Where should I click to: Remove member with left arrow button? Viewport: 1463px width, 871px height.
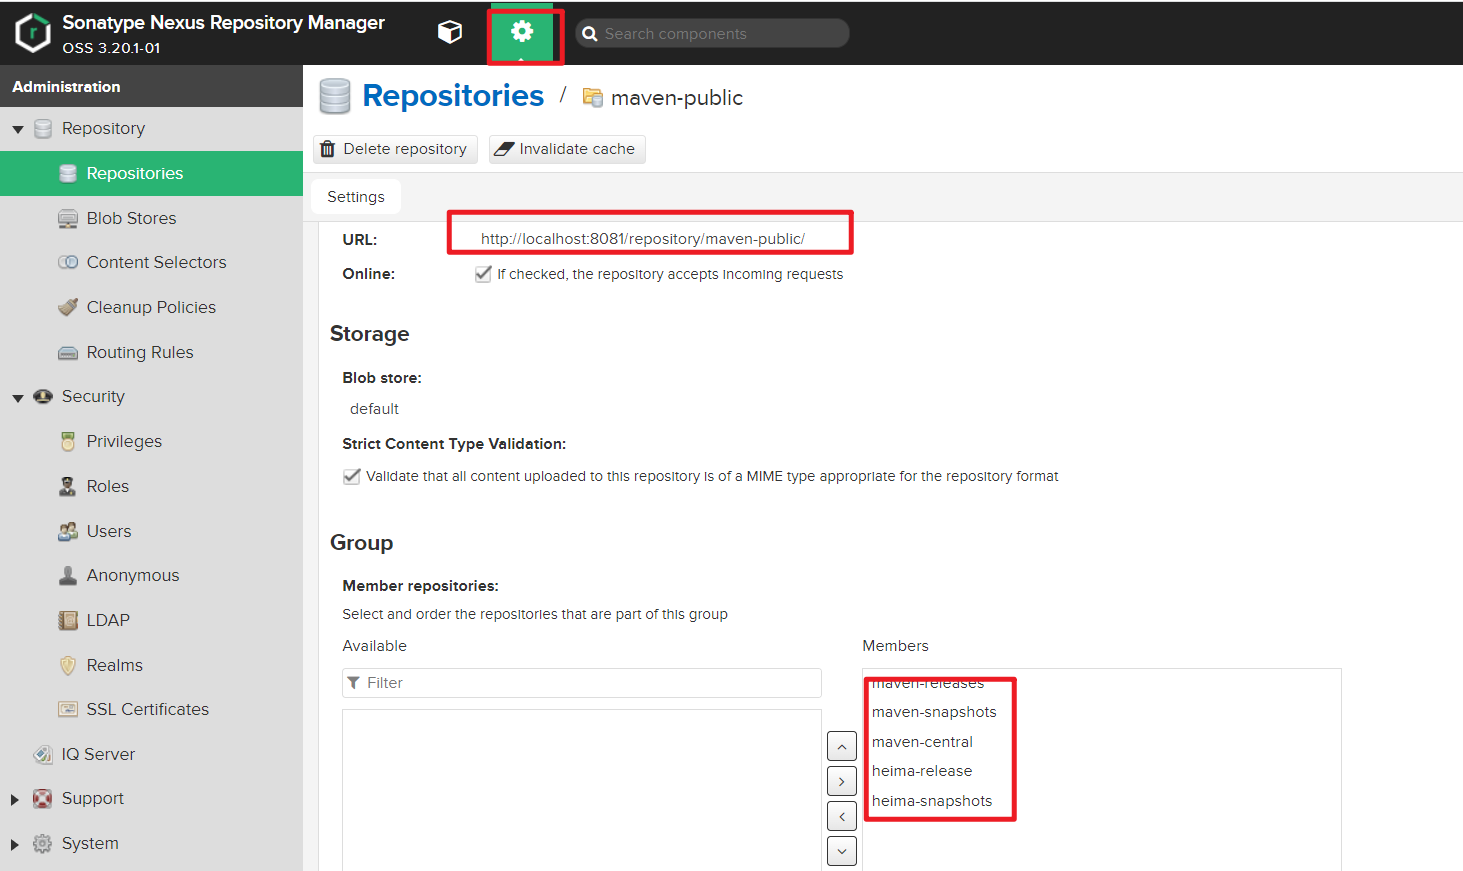(842, 816)
